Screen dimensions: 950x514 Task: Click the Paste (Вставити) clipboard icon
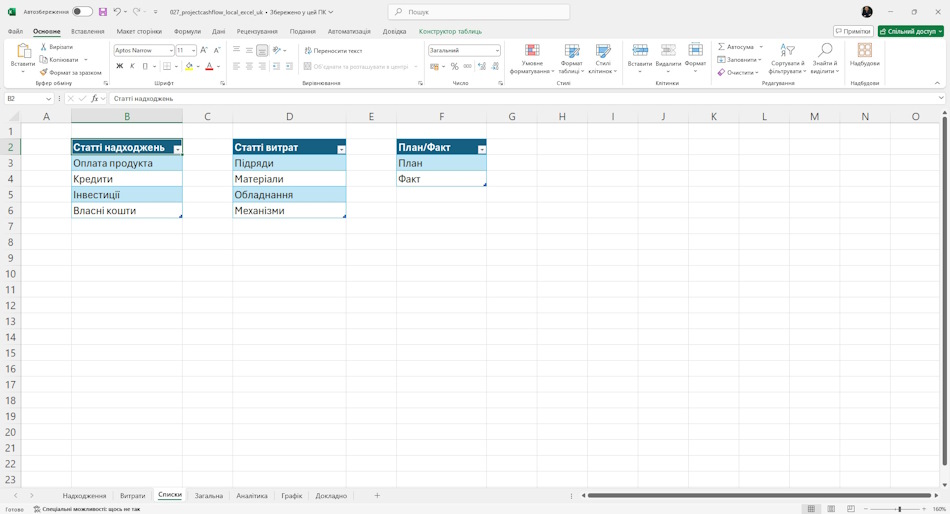24,51
